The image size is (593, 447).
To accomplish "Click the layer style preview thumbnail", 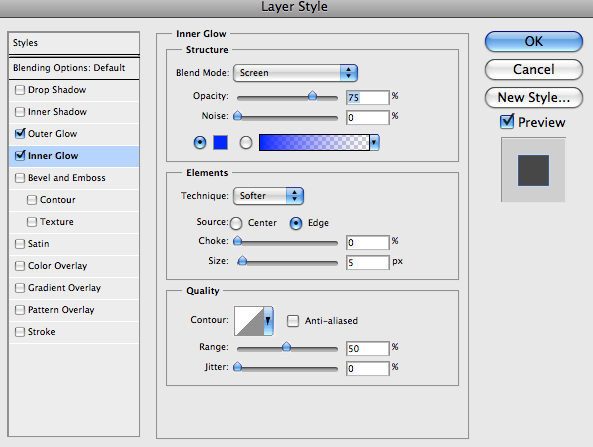I will pyautogui.click(x=533, y=170).
